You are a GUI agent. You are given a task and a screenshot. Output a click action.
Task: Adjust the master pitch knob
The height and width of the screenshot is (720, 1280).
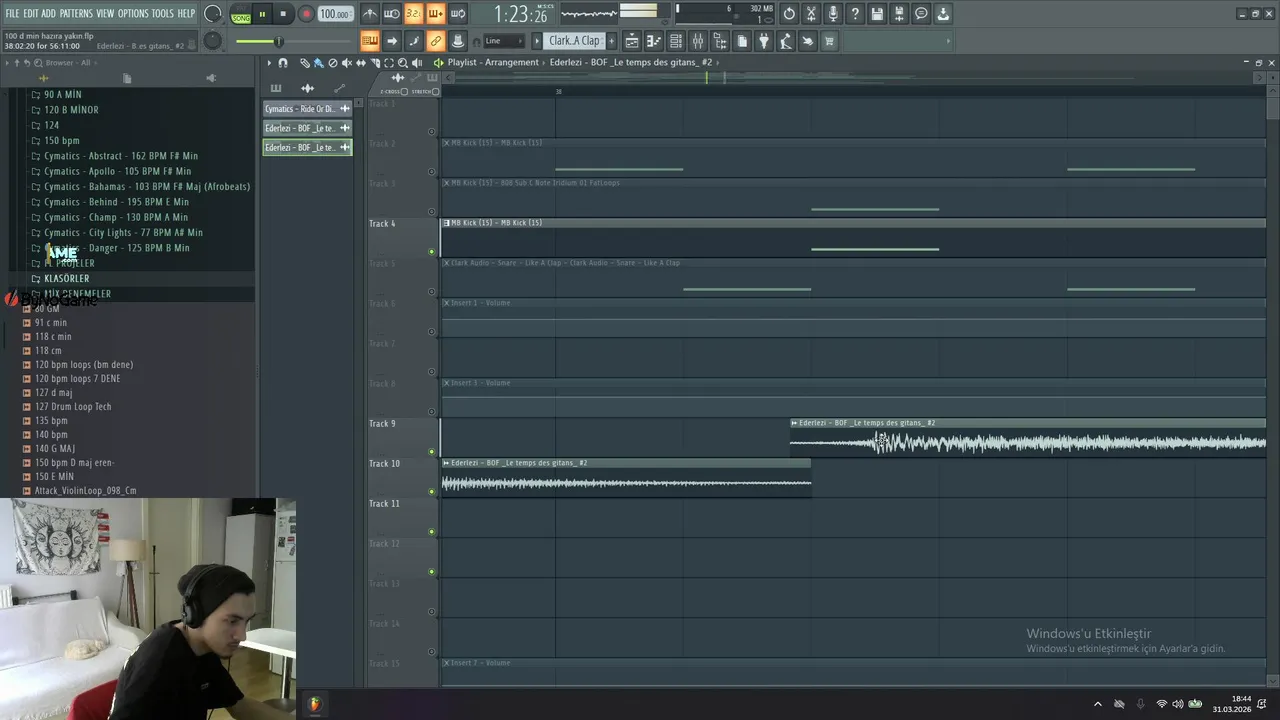[212, 41]
